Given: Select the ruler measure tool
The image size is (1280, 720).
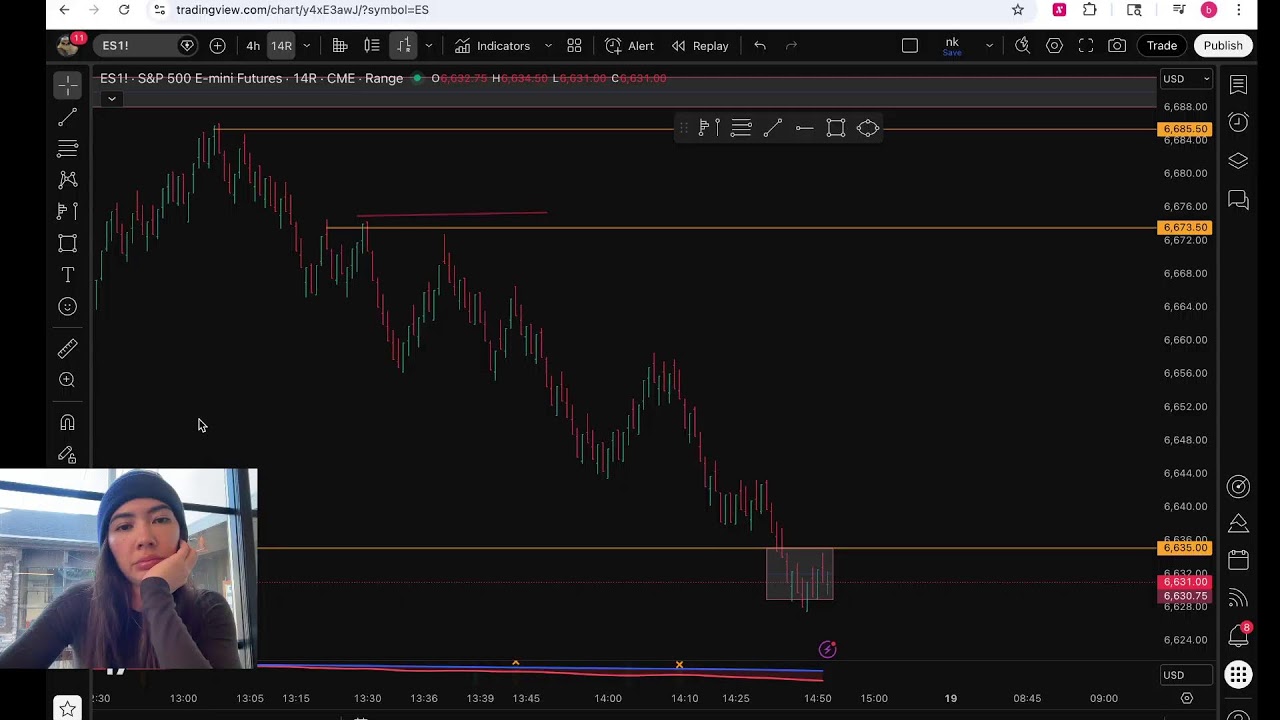Looking at the screenshot, I should [x=67, y=349].
